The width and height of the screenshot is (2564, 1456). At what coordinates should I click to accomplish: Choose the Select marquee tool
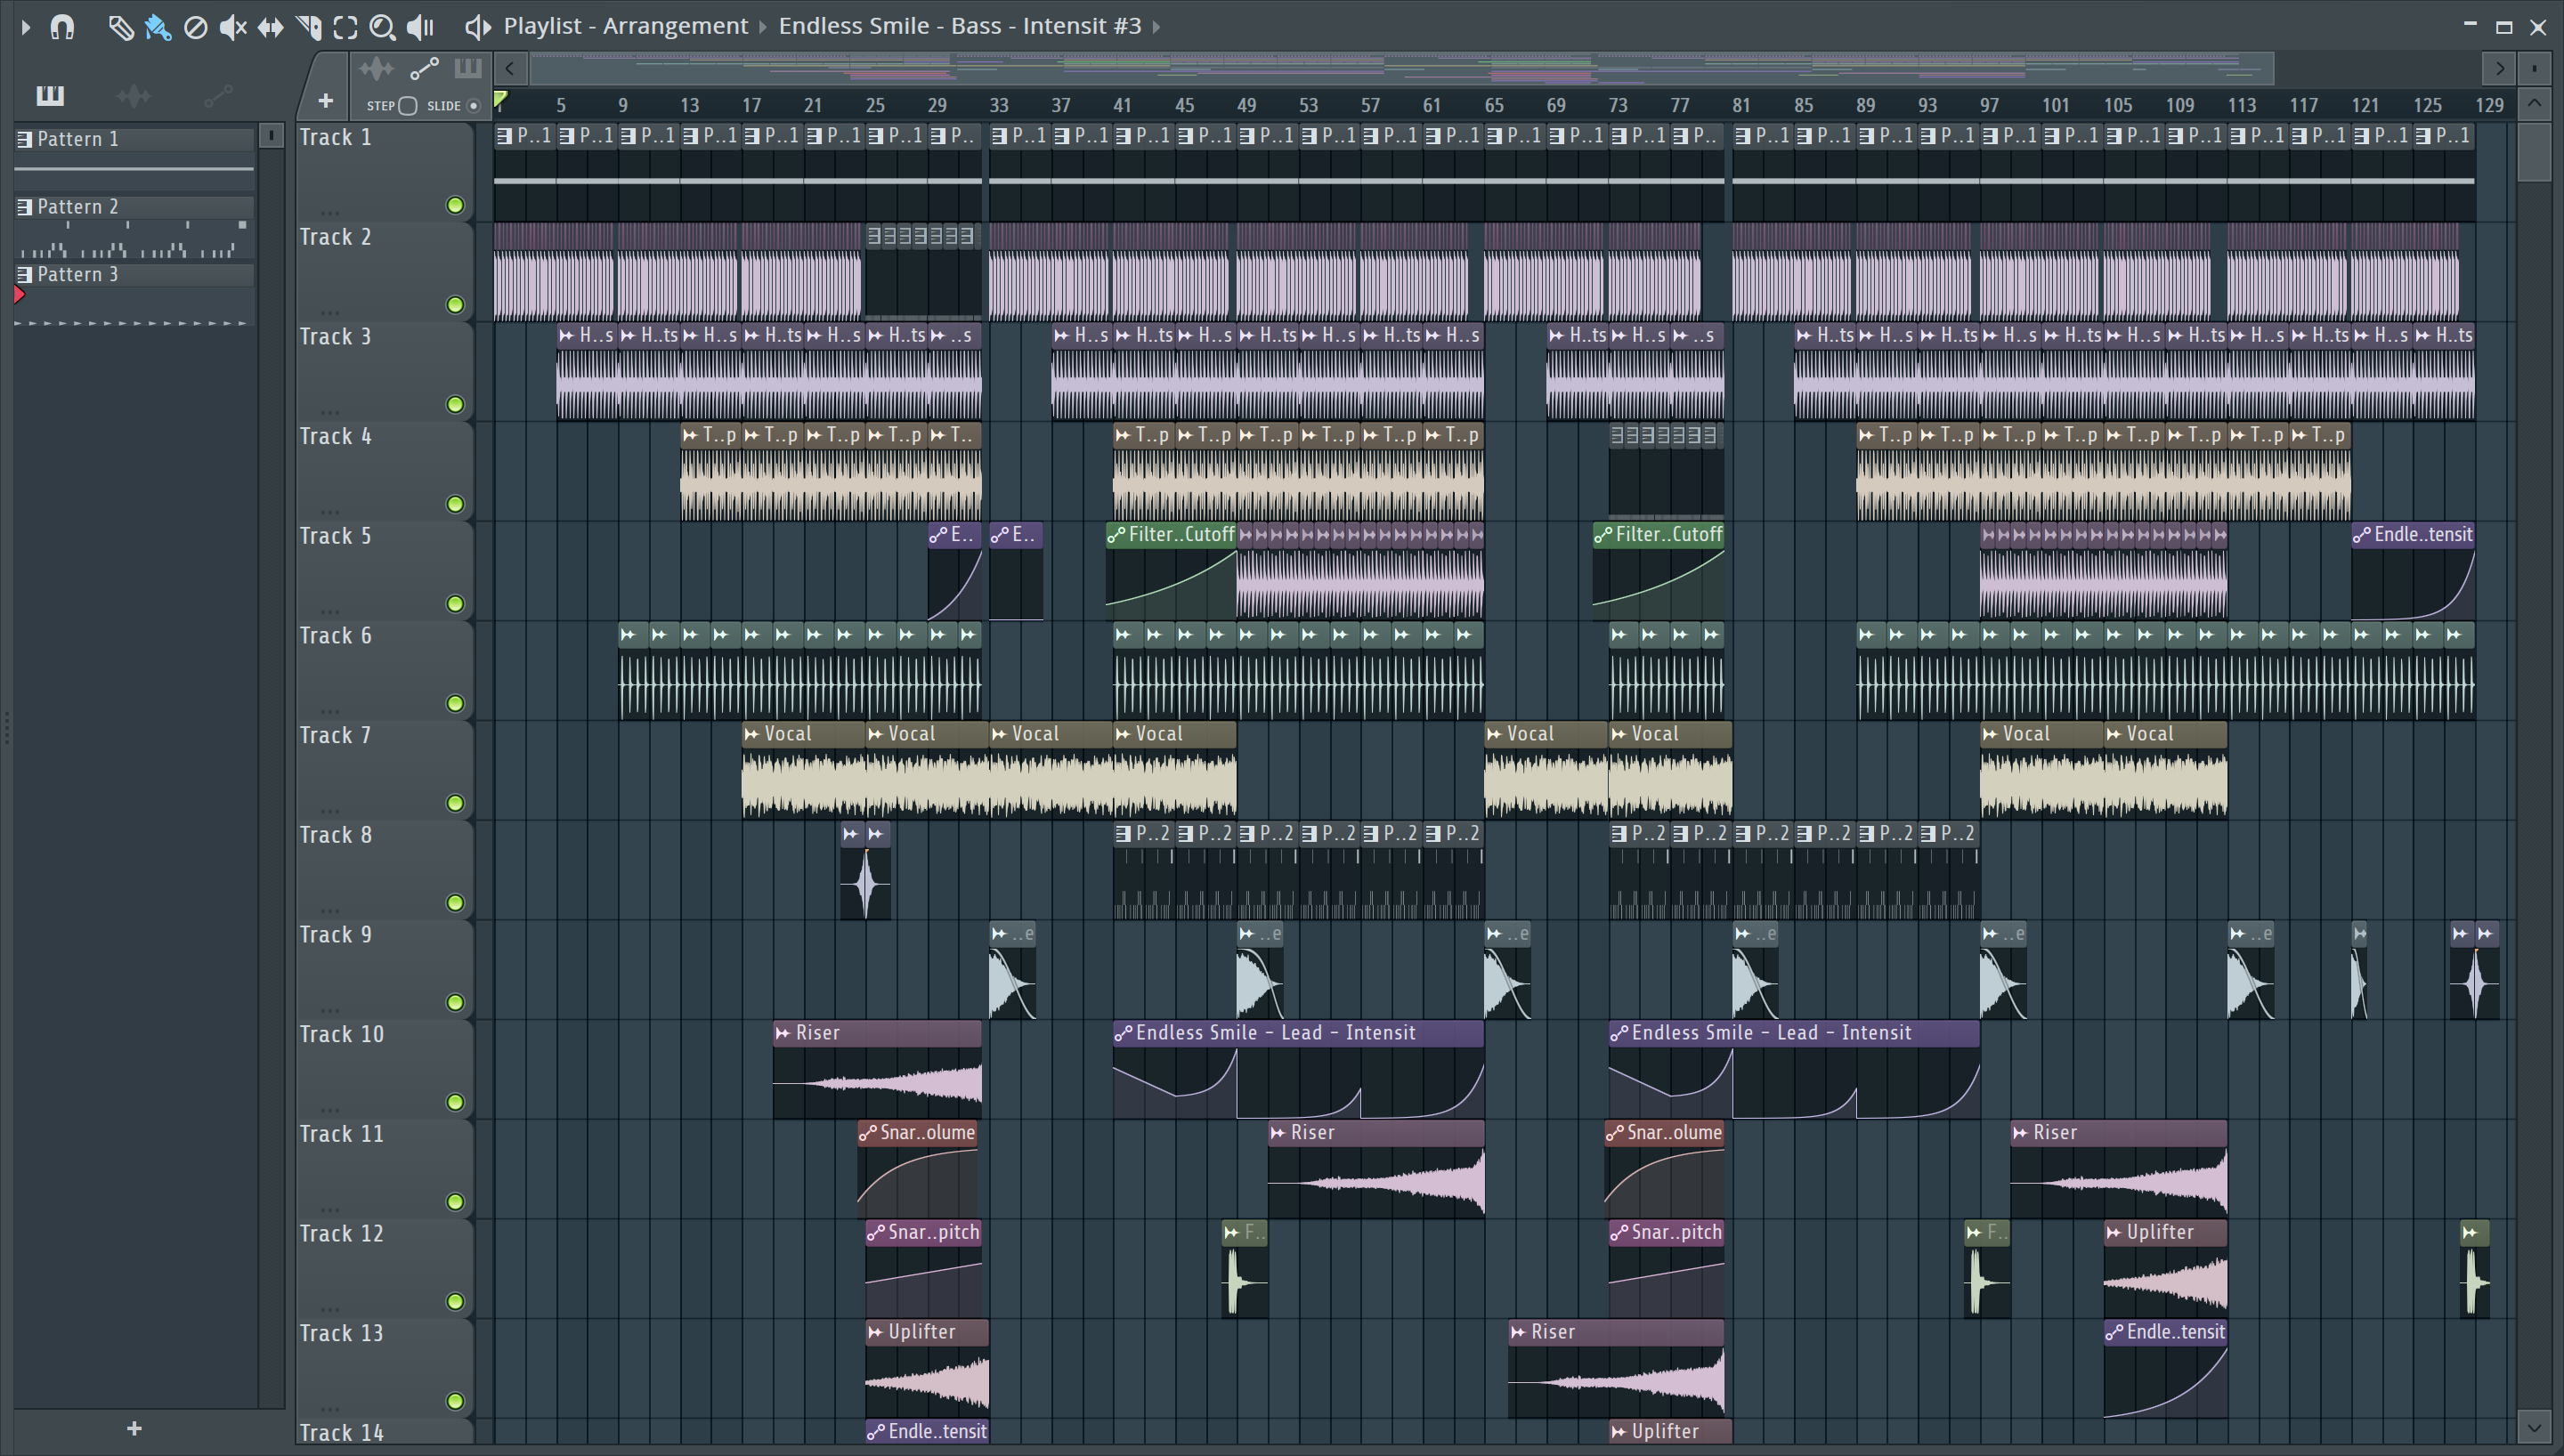345,27
